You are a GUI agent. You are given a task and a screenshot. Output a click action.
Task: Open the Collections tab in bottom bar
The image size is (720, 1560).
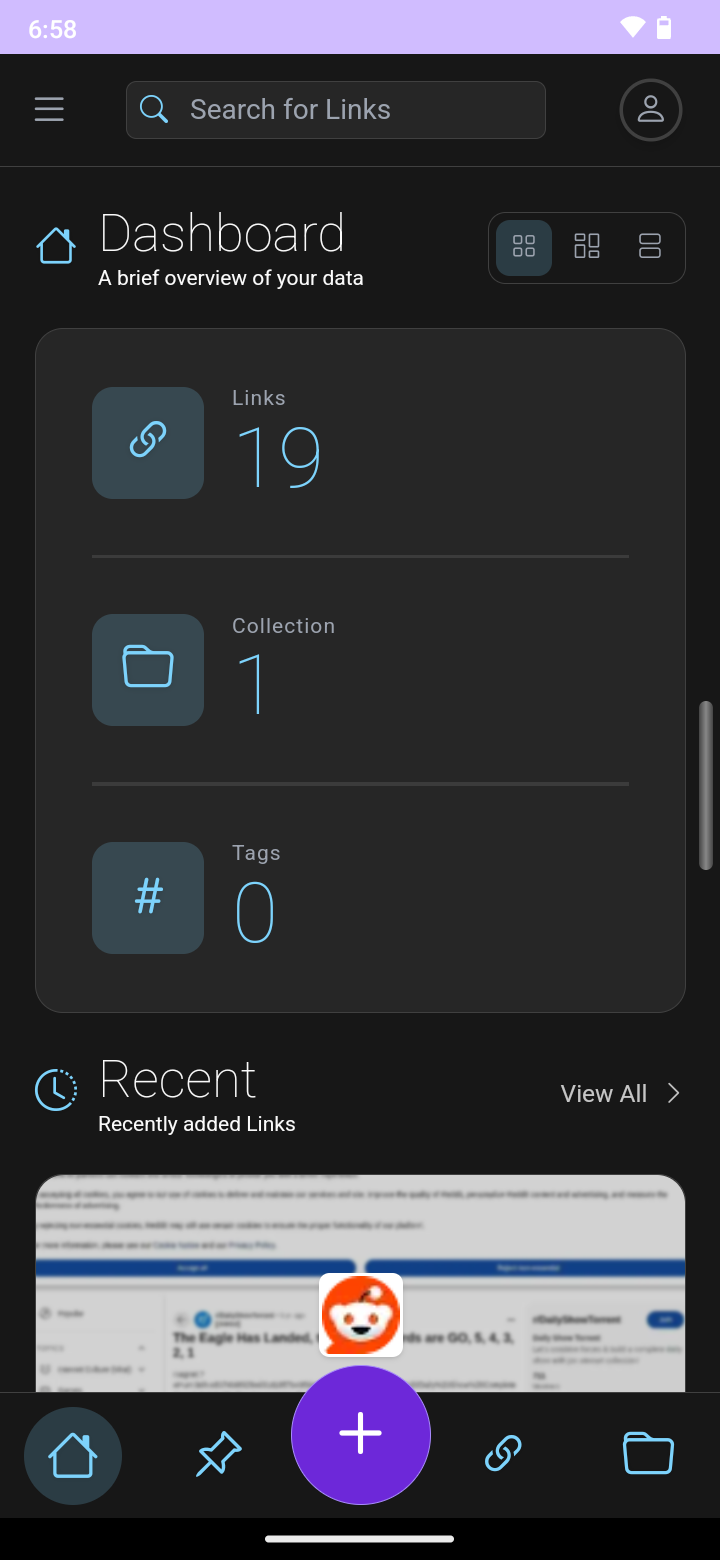(648, 1453)
